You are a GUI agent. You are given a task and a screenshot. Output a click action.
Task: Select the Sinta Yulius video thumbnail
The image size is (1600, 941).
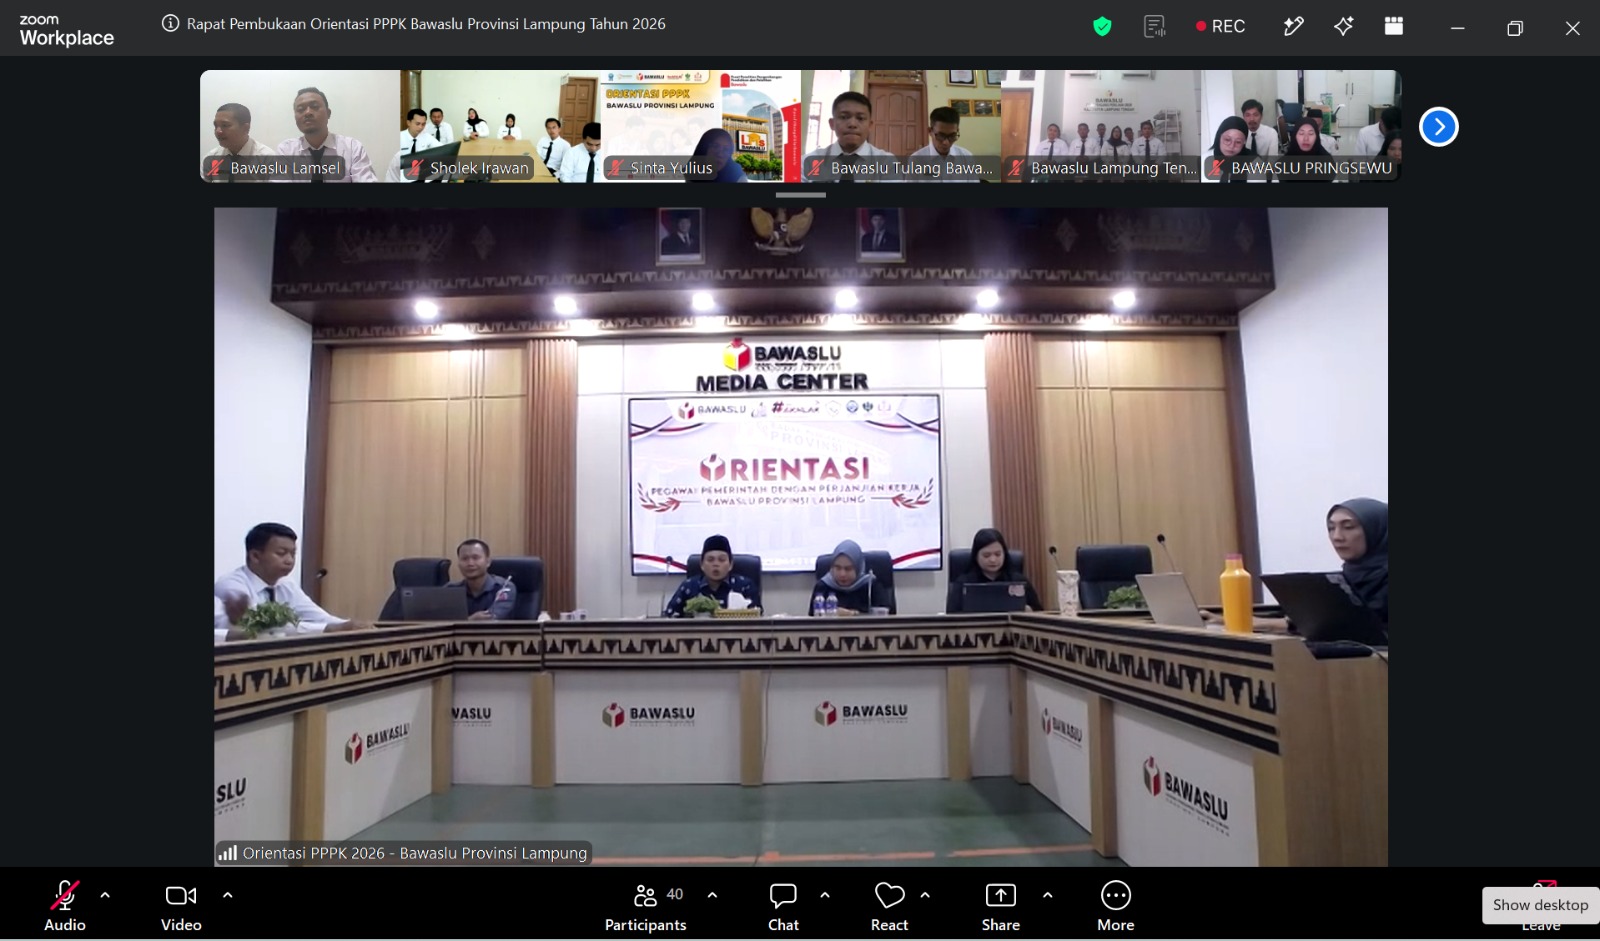tap(700, 126)
